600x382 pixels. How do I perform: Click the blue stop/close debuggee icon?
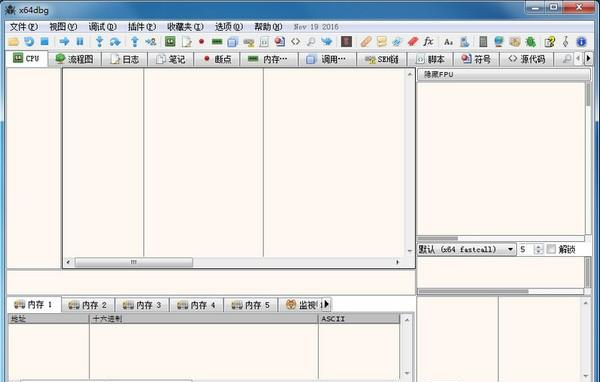[x=45, y=41]
